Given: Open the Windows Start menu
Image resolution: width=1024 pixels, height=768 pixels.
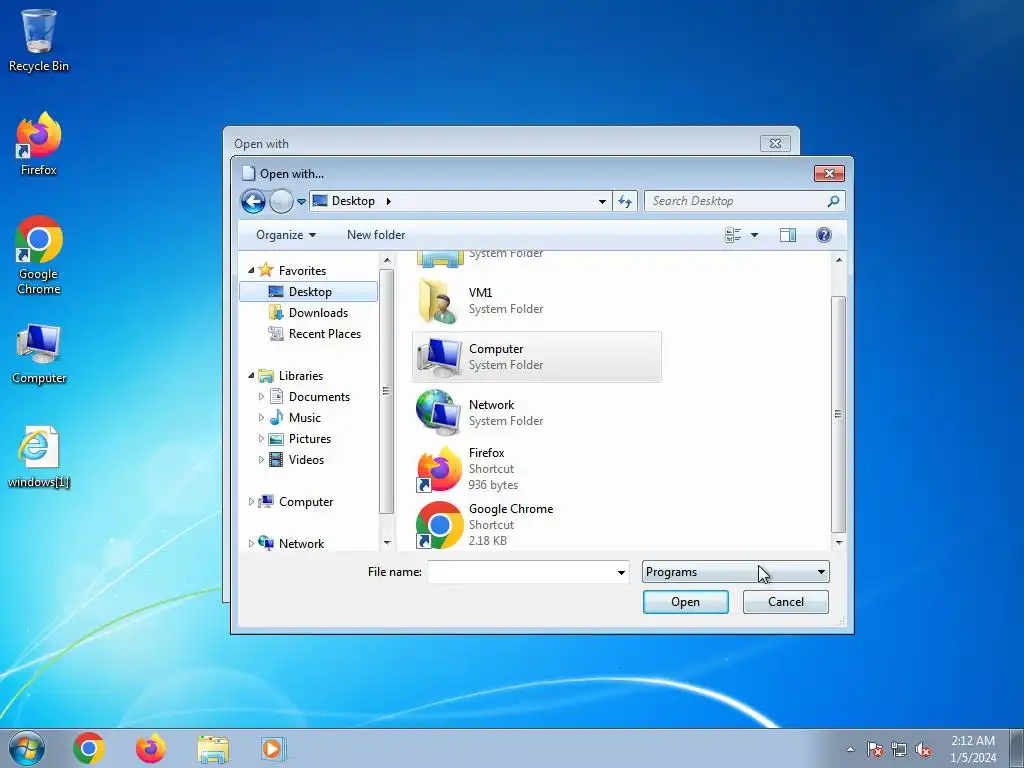Looking at the screenshot, I should 27,748.
